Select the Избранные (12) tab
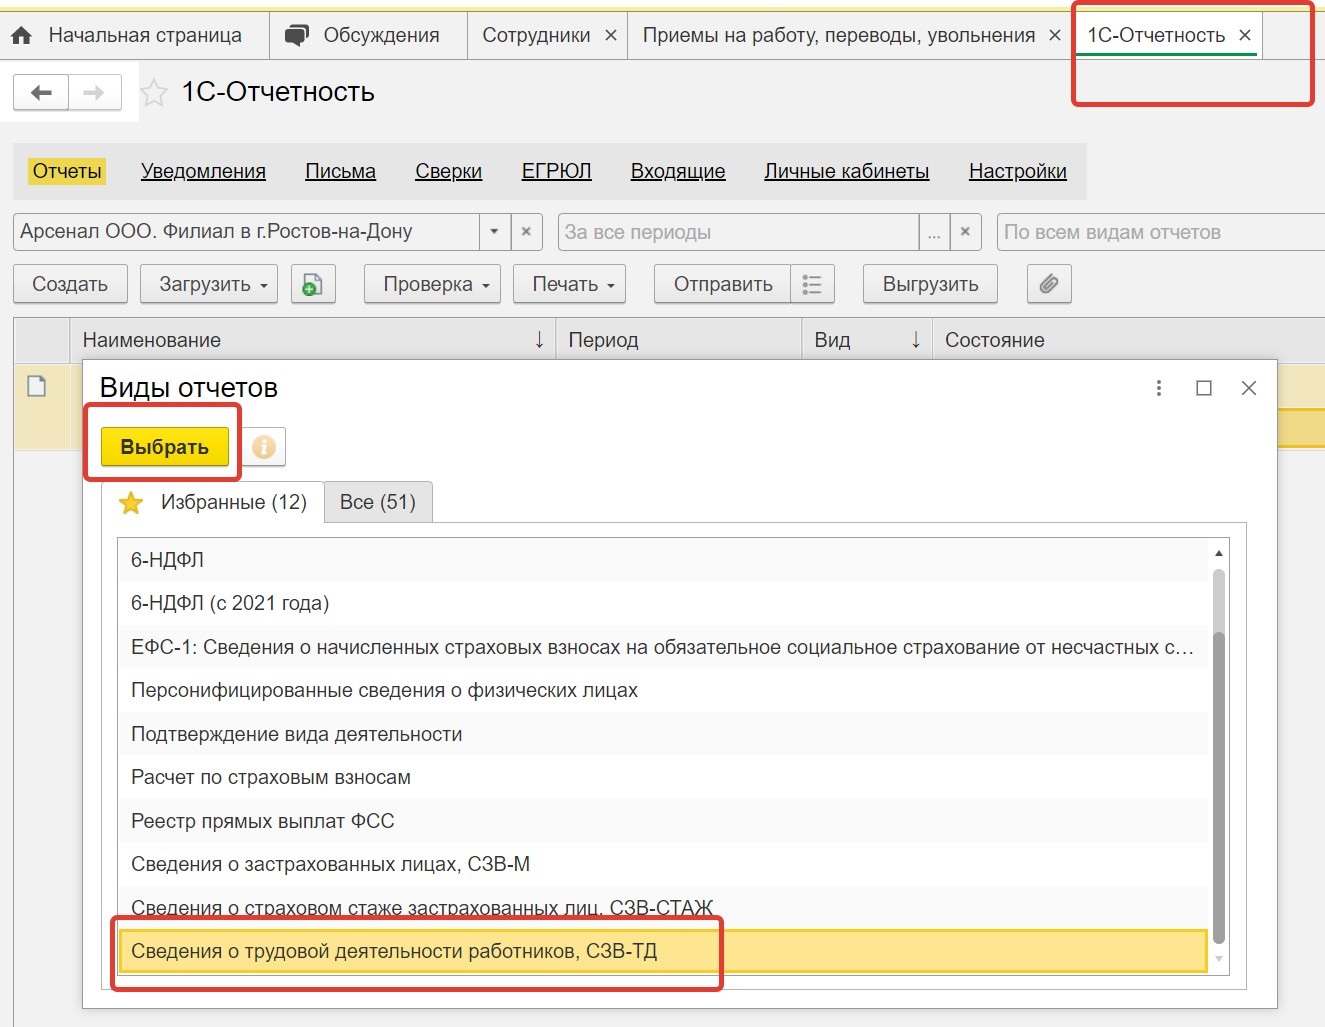 tap(214, 502)
